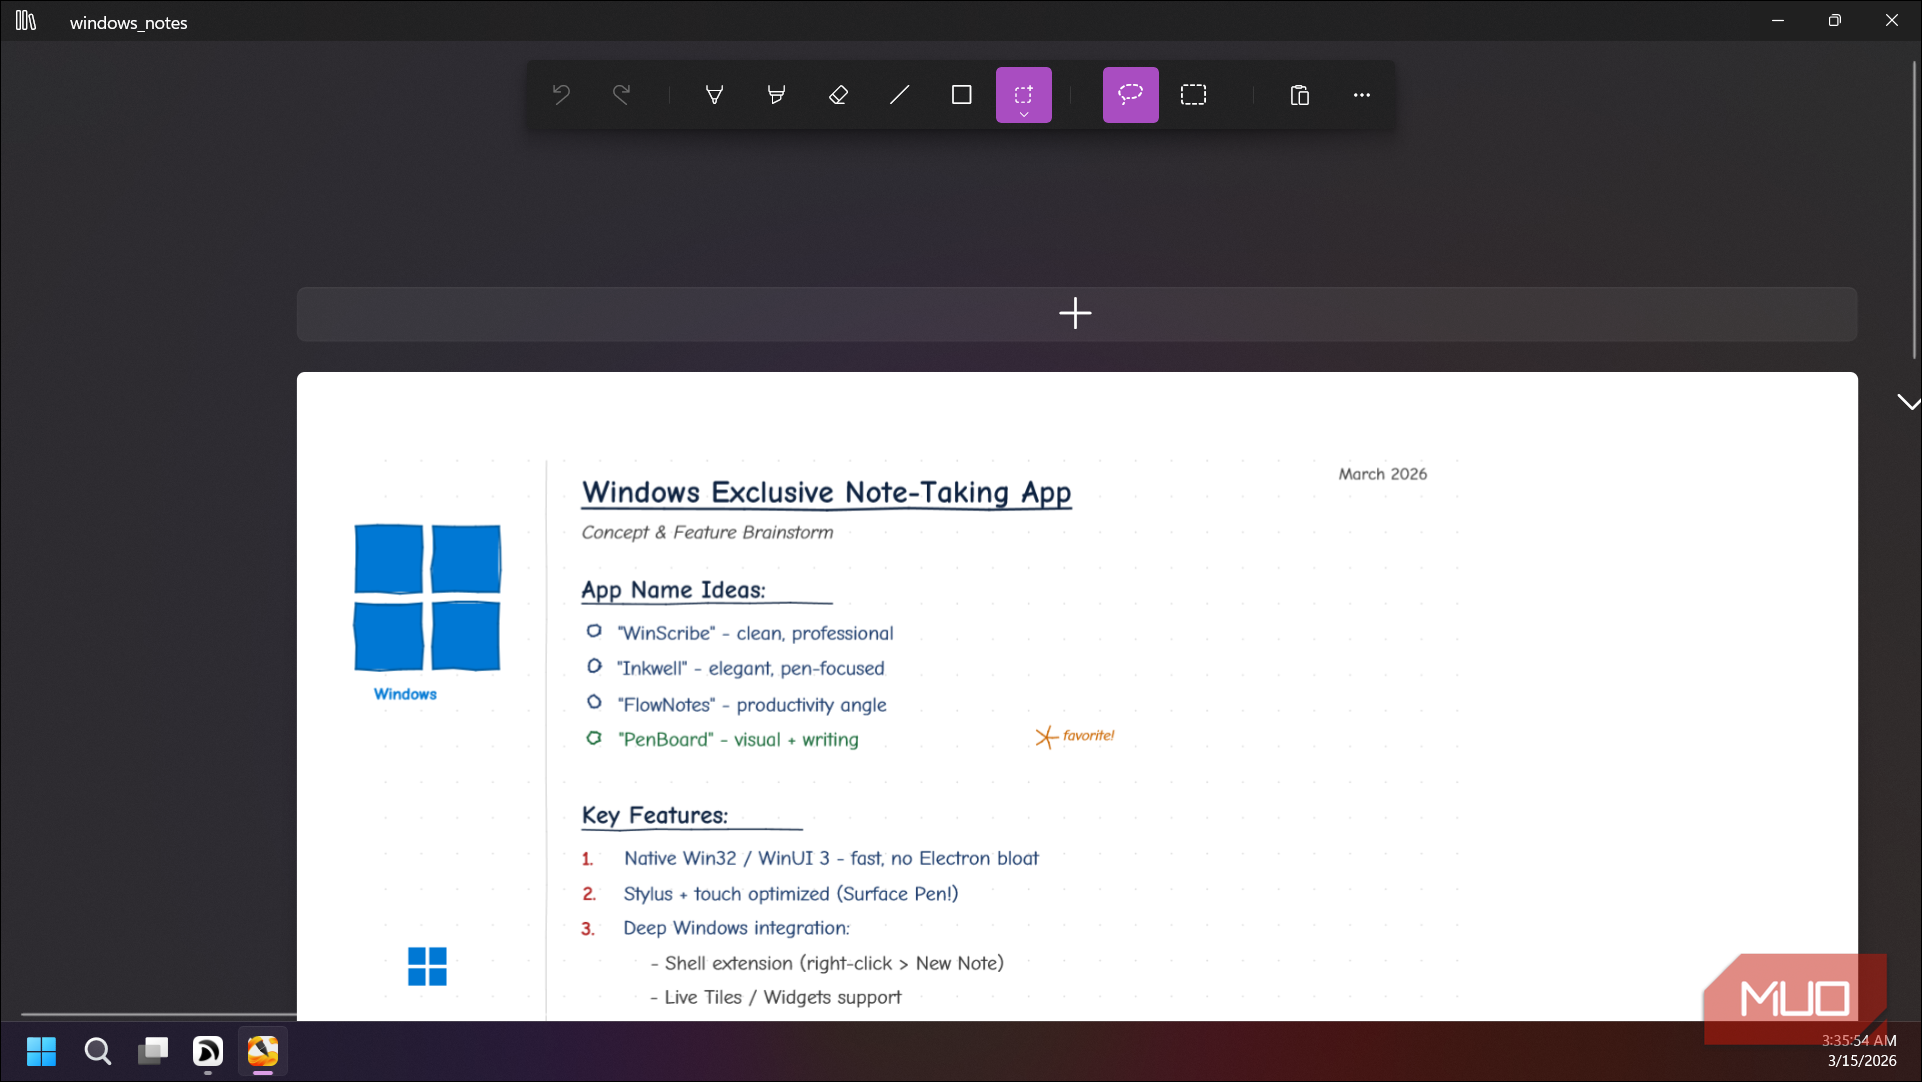This screenshot has width=1922, height=1082.
Task: Open the Windows Start menu
Action: (x=41, y=1051)
